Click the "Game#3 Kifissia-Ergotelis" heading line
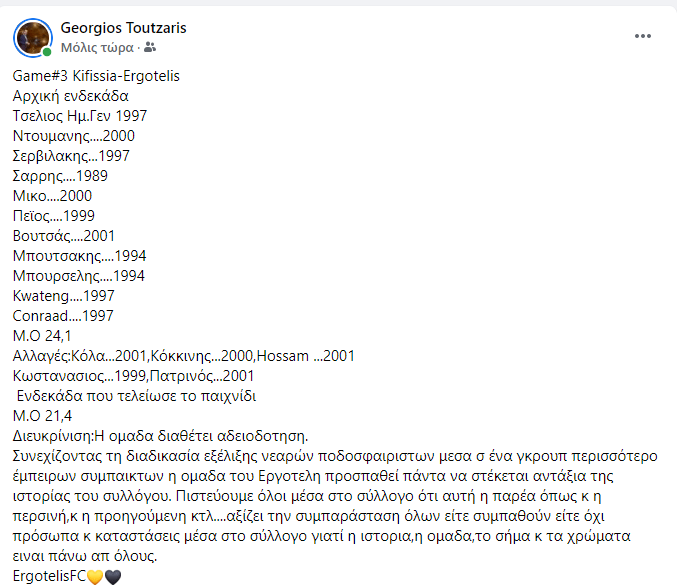This screenshot has width=677, height=586. click(x=96, y=76)
